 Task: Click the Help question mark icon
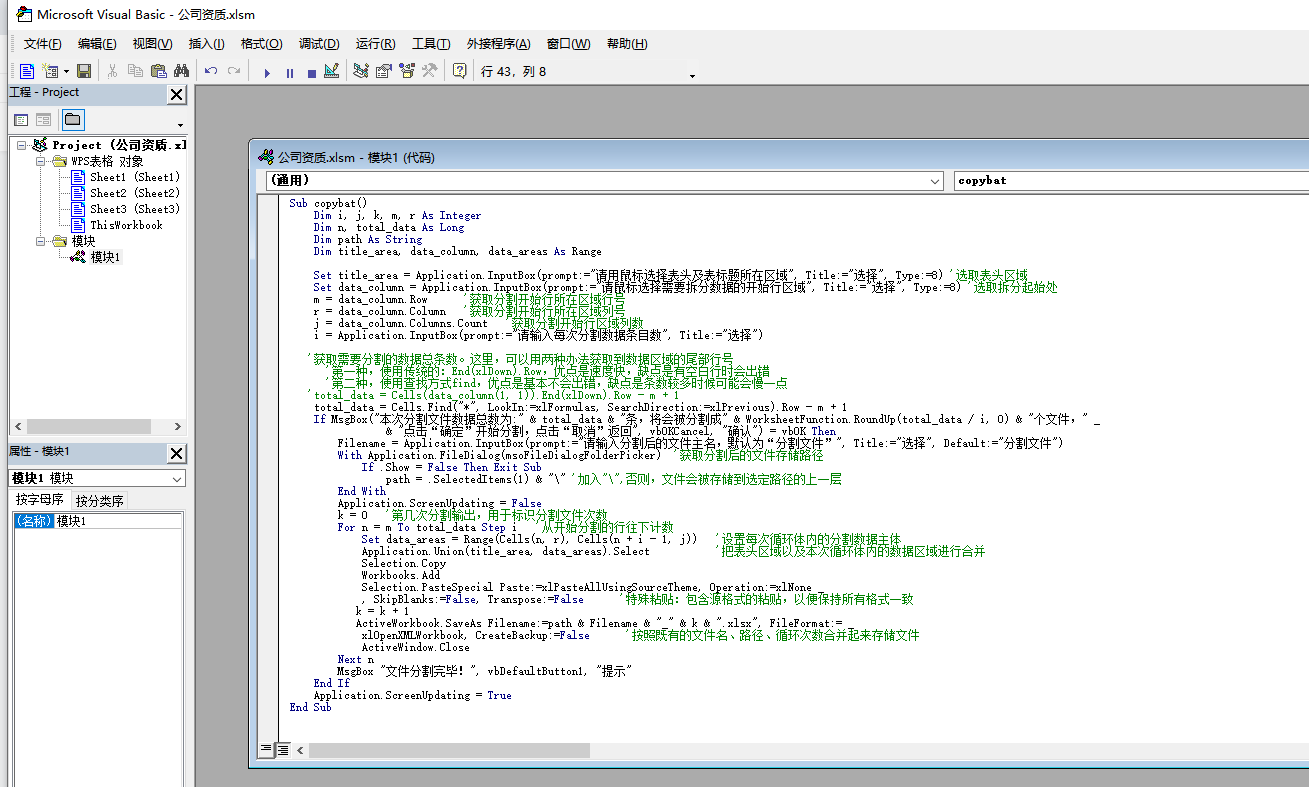(460, 71)
